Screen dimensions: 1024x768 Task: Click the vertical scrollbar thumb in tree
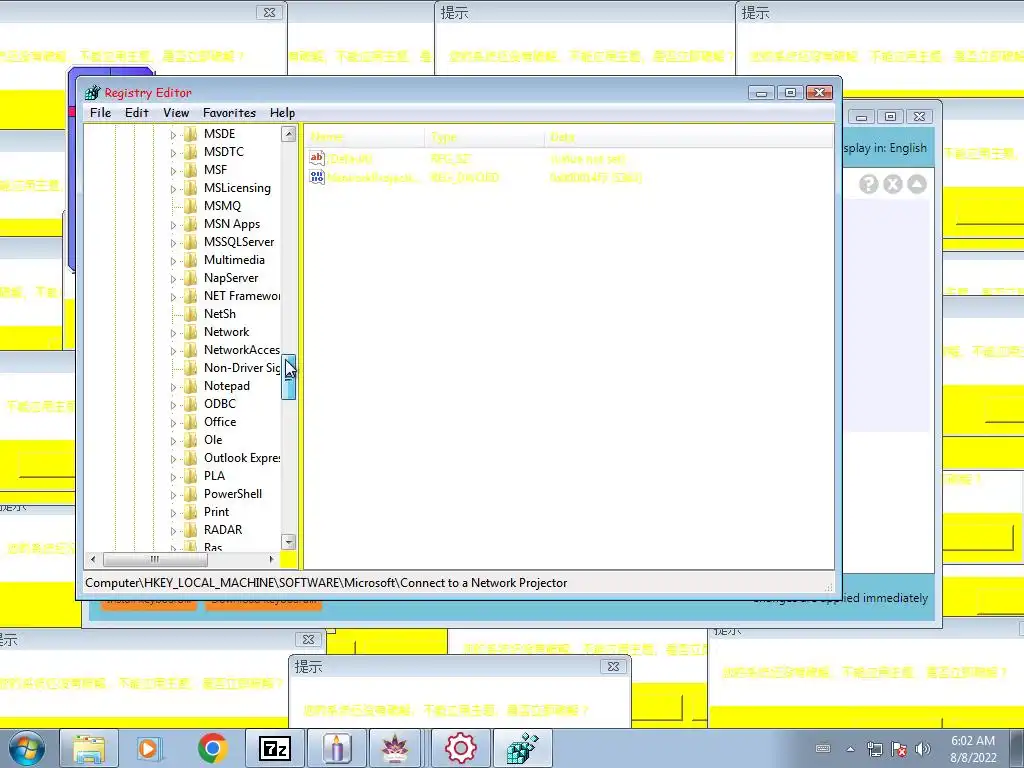288,377
